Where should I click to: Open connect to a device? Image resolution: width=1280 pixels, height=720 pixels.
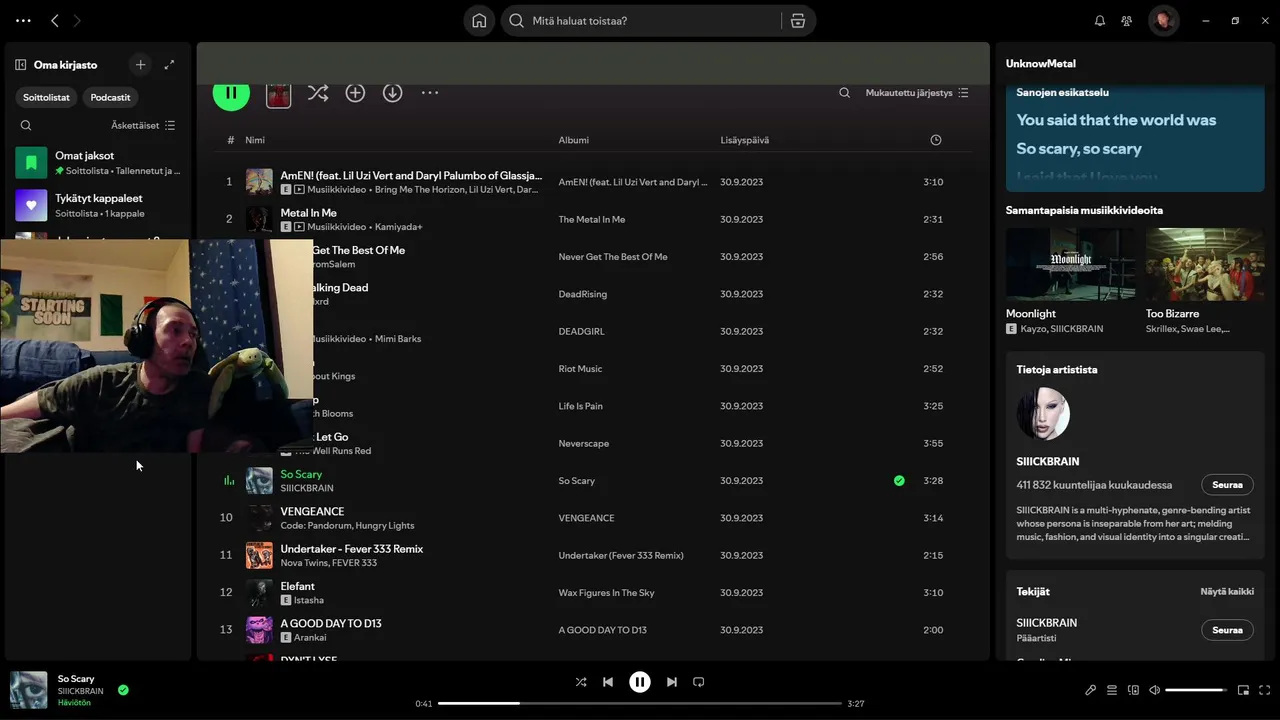pyautogui.click(x=1133, y=690)
